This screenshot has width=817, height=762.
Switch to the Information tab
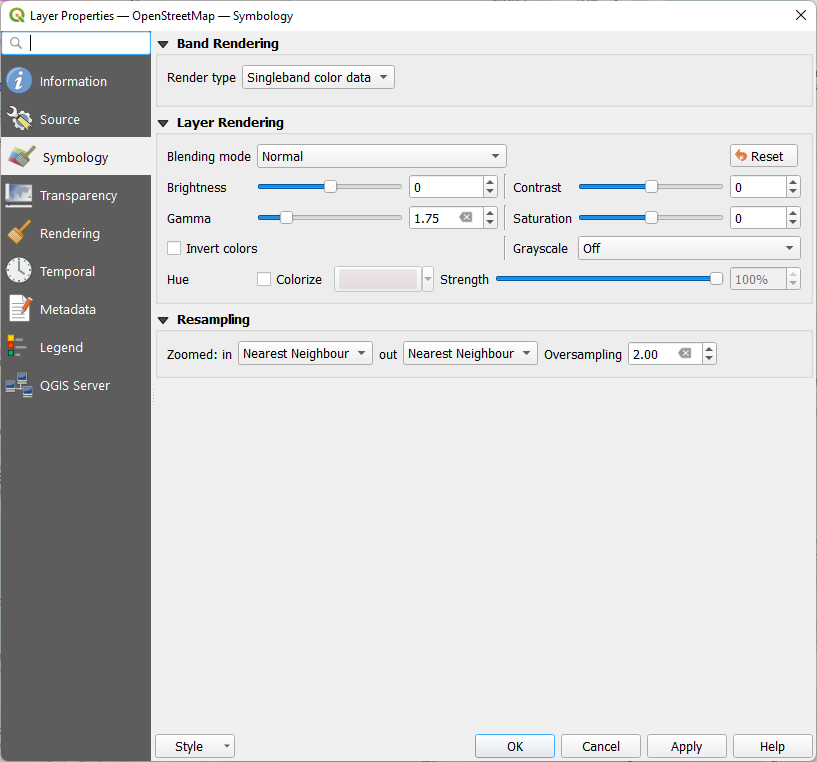coord(76,81)
